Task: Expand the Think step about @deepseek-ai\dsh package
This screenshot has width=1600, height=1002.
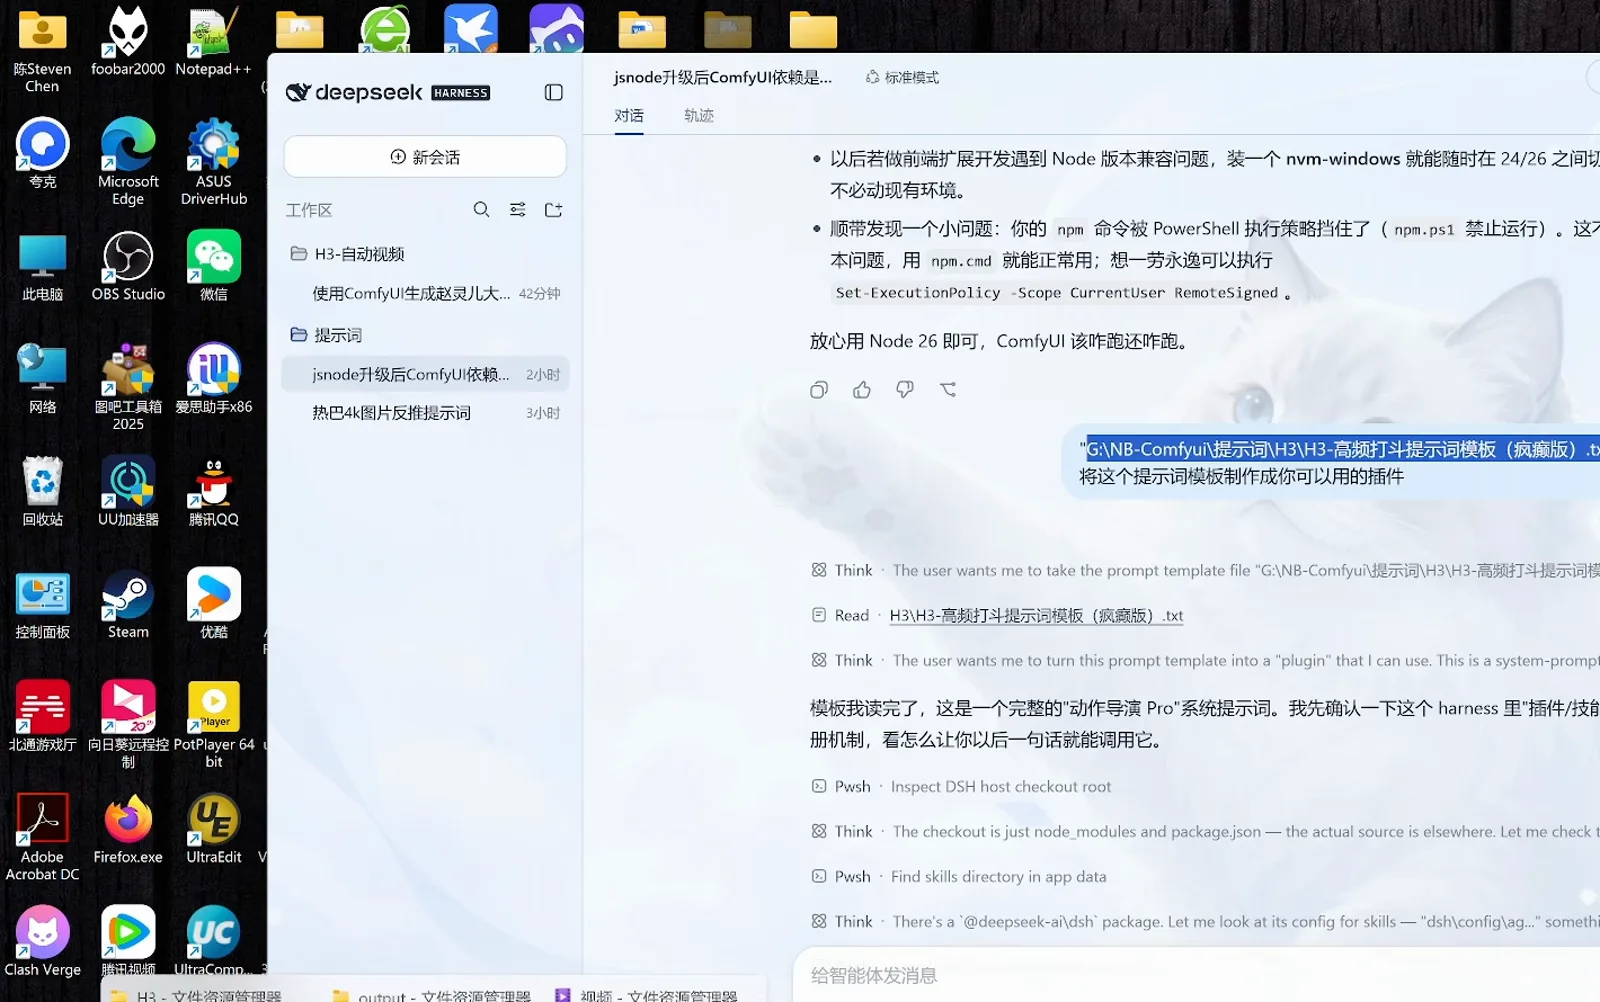Action: (x=1205, y=921)
